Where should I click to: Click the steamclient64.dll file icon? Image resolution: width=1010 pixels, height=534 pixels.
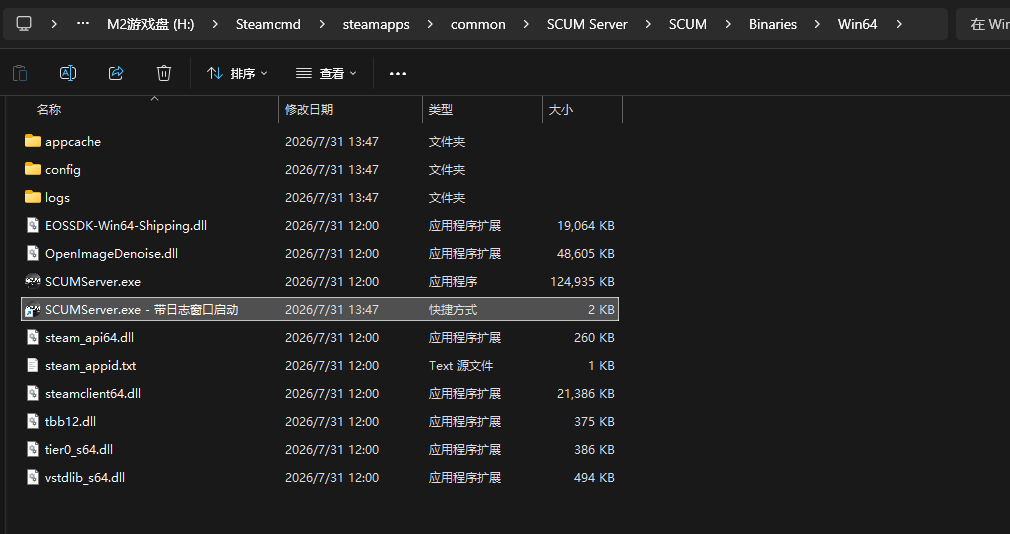pyautogui.click(x=33, y=394)
